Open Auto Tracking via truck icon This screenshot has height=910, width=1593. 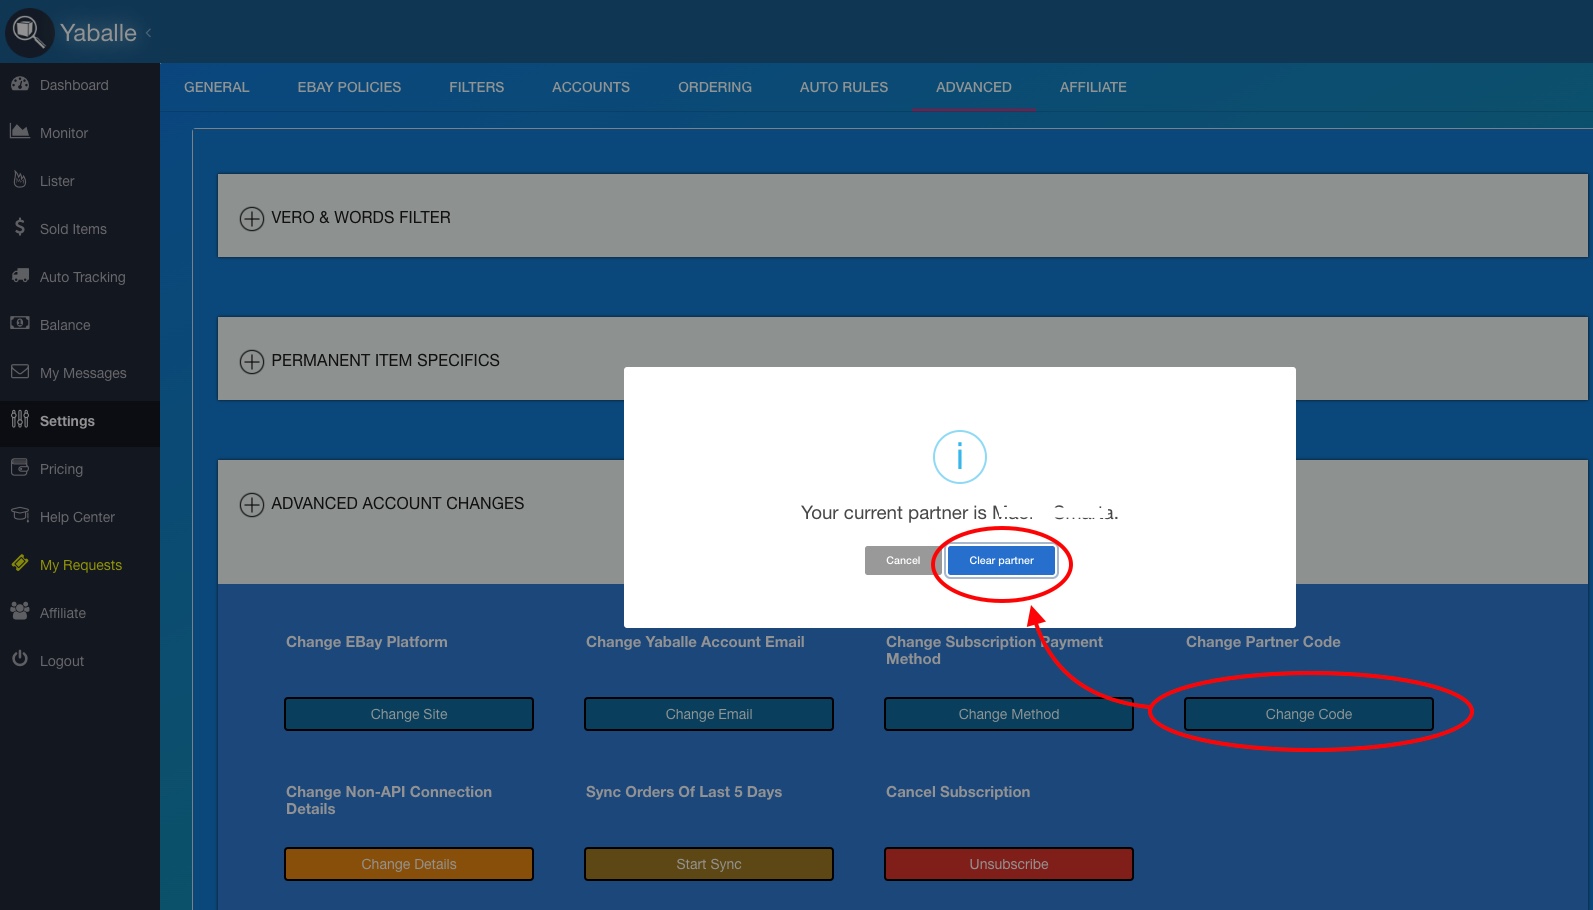tap(20, 276)
